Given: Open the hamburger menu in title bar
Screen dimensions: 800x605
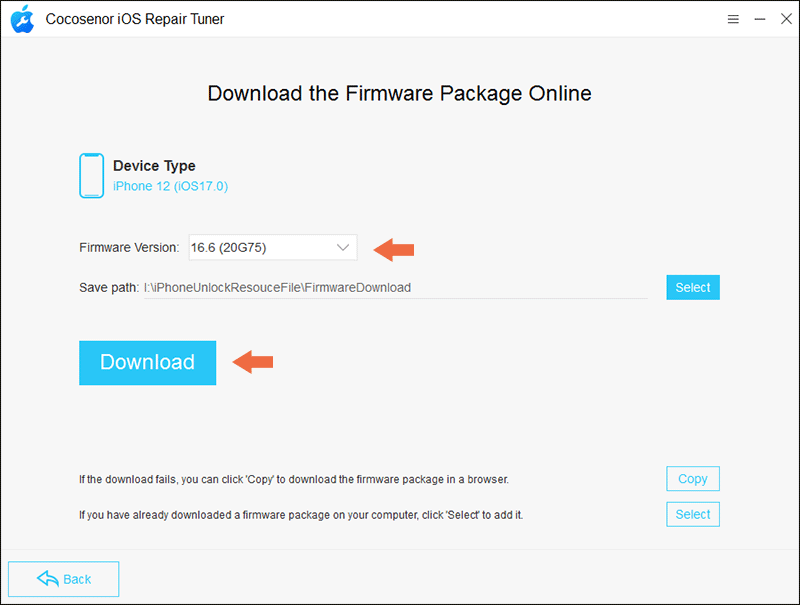Looking at the screenshot, I should pyautogui.click(x=733, y=19).
